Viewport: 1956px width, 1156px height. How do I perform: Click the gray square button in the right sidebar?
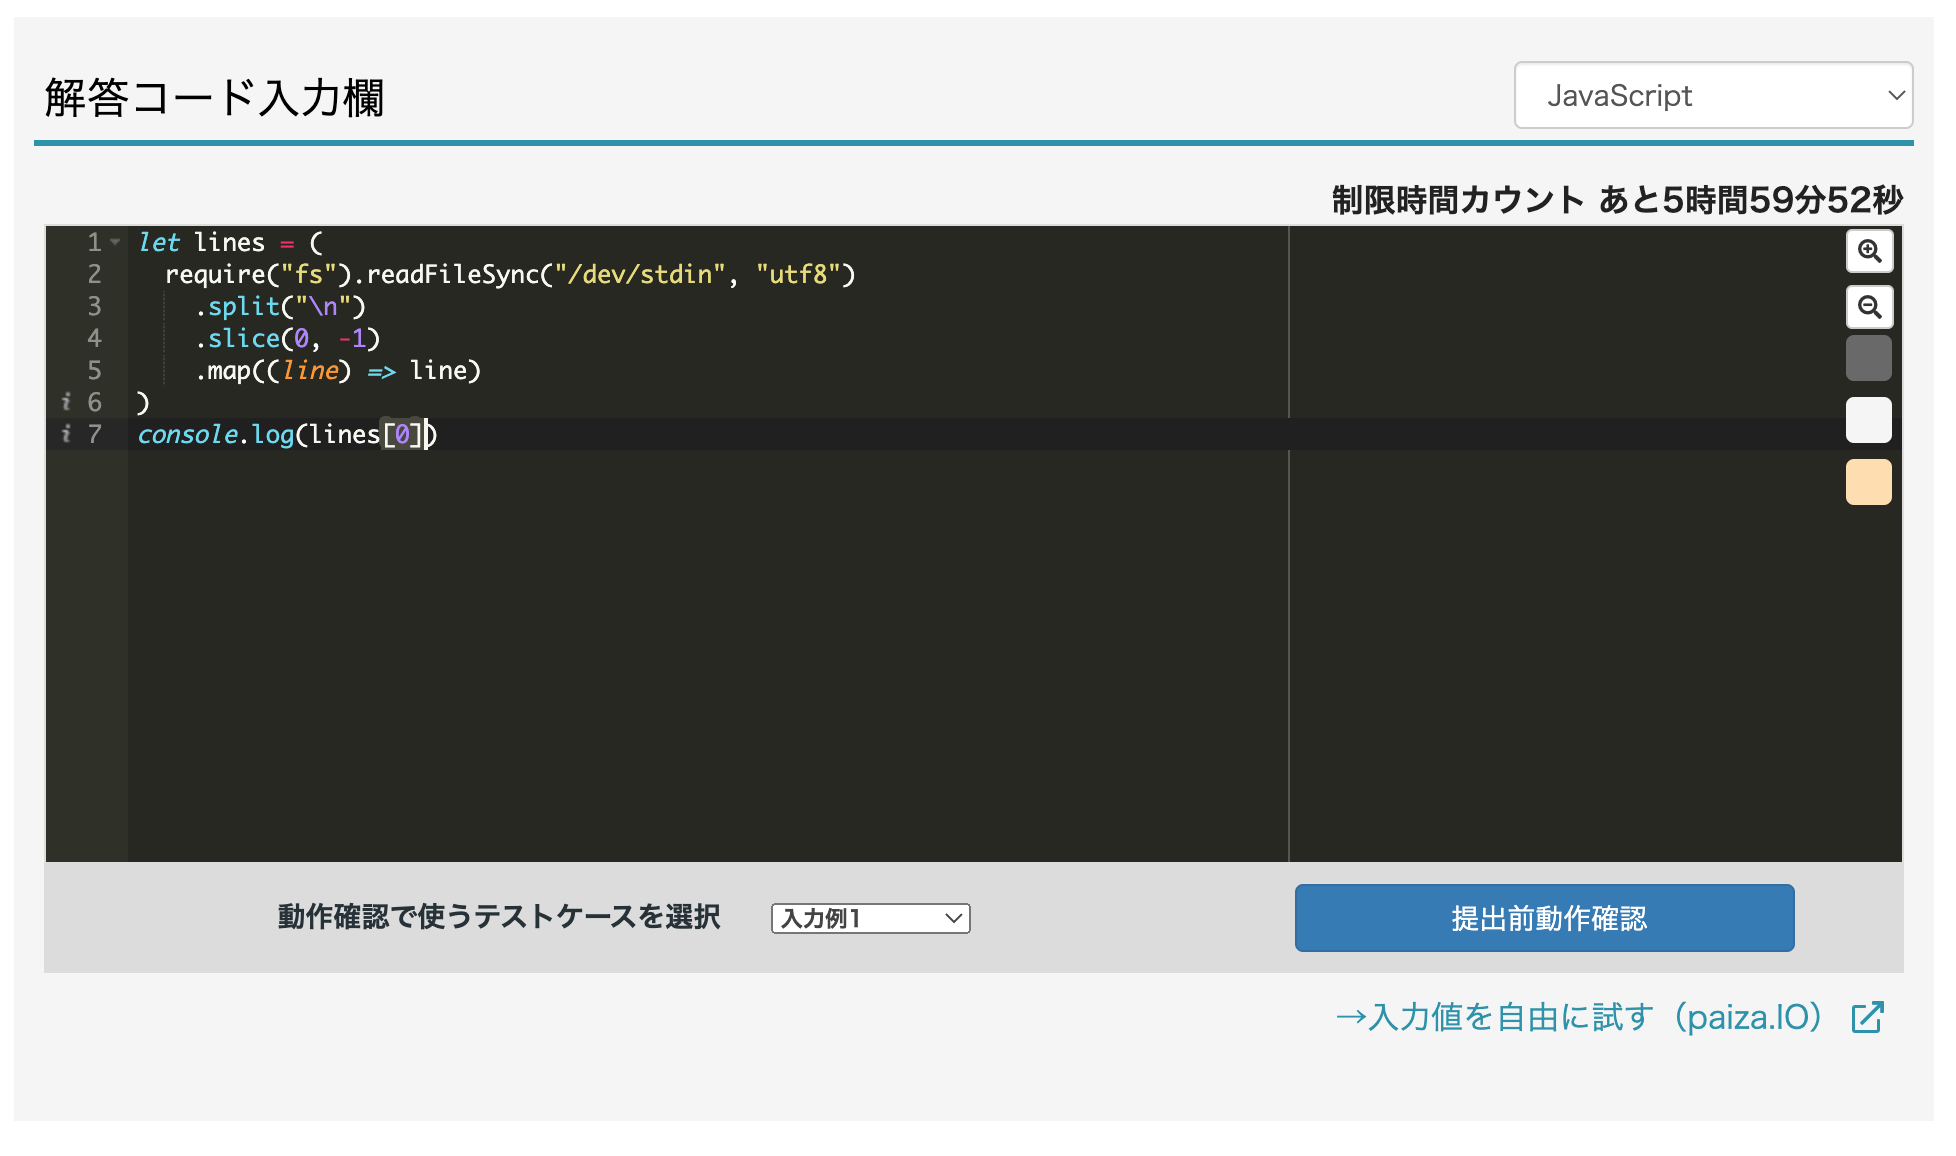pyautogui.click(x=1868, y=357)
